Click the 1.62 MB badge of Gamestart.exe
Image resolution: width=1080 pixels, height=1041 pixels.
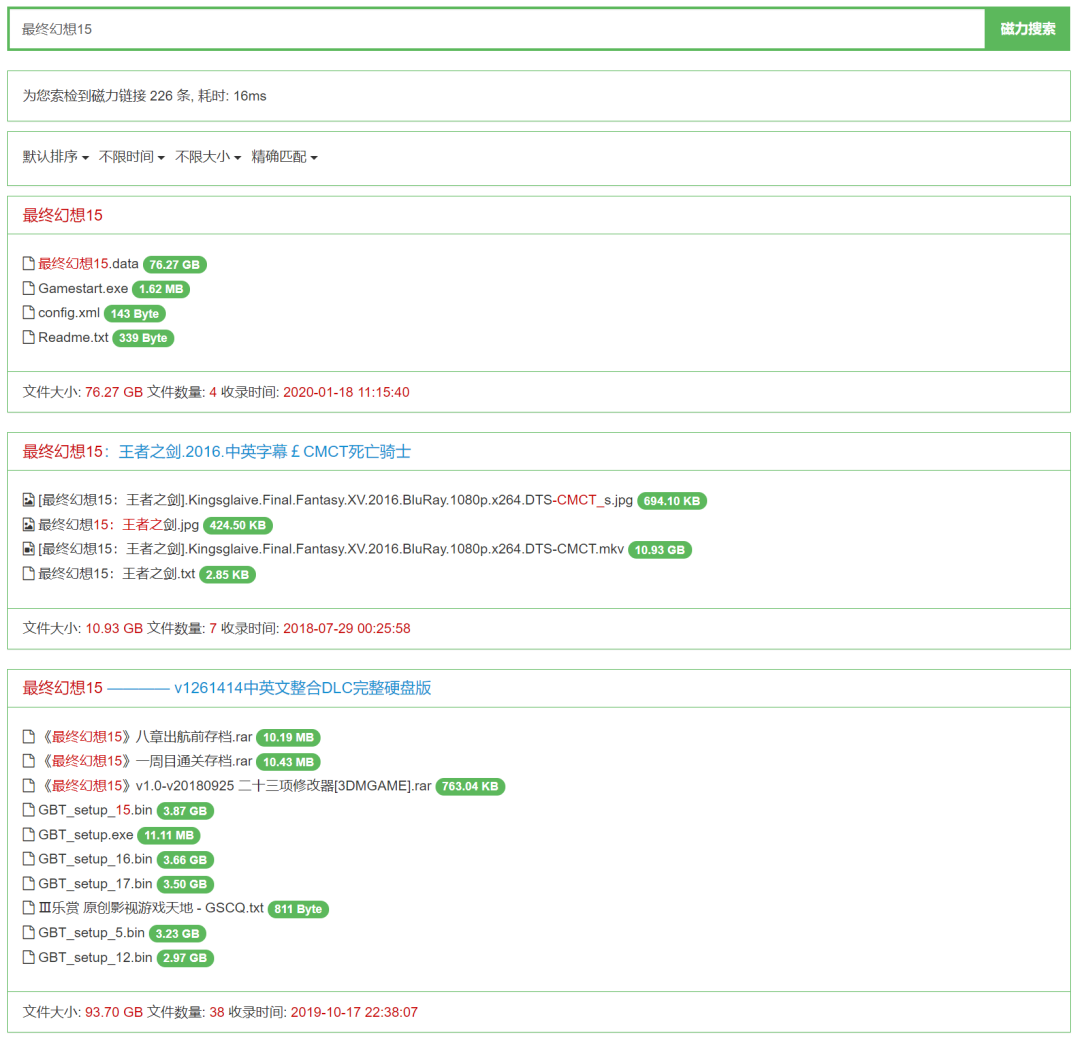[160, 289]
